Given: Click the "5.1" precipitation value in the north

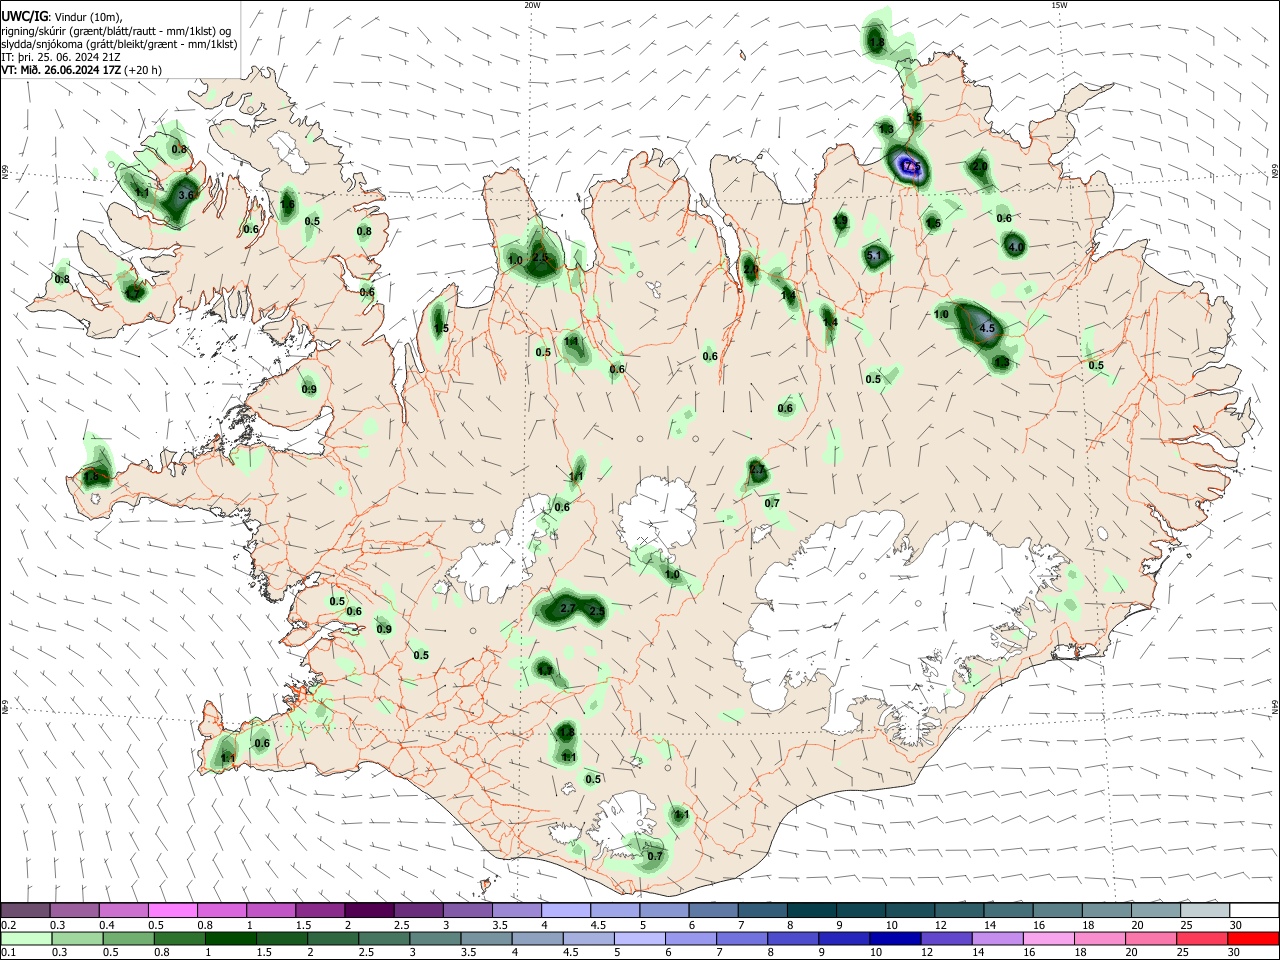Looking at the screenshot, I should [874, 256].
